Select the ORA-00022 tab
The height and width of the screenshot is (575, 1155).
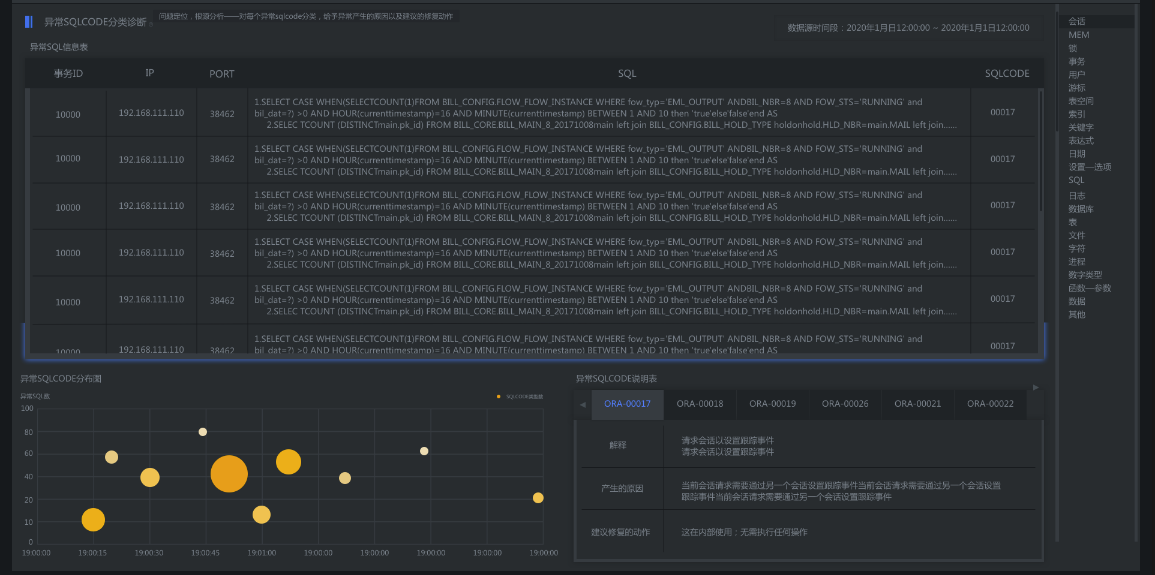pos(990,404)
